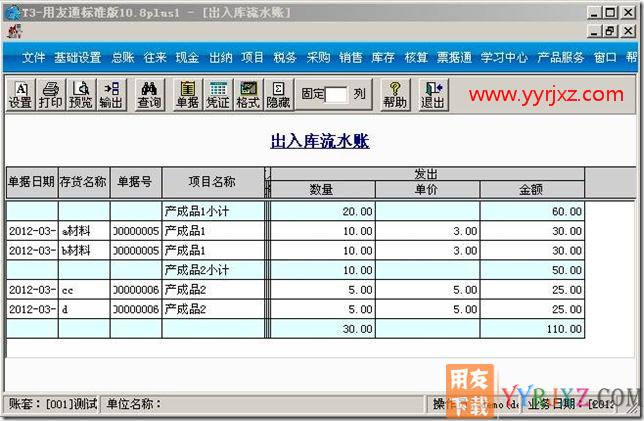Click the 单据日期 column header
644x421 pixels.
pyautogui.click(x=32, y=182)
